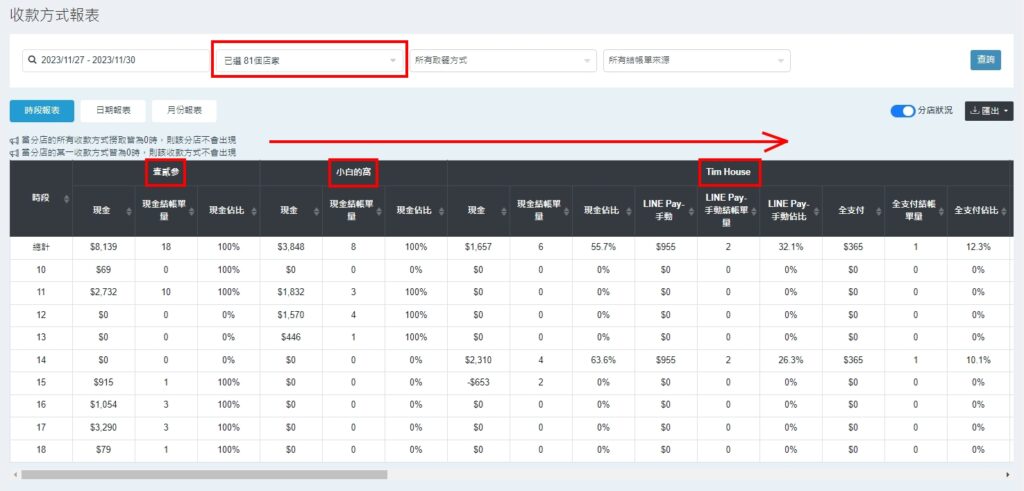Click right arrow of horizontal scrollbar
The height and width of the screenshot is (491, 1024).
[x=1007, y=474]
